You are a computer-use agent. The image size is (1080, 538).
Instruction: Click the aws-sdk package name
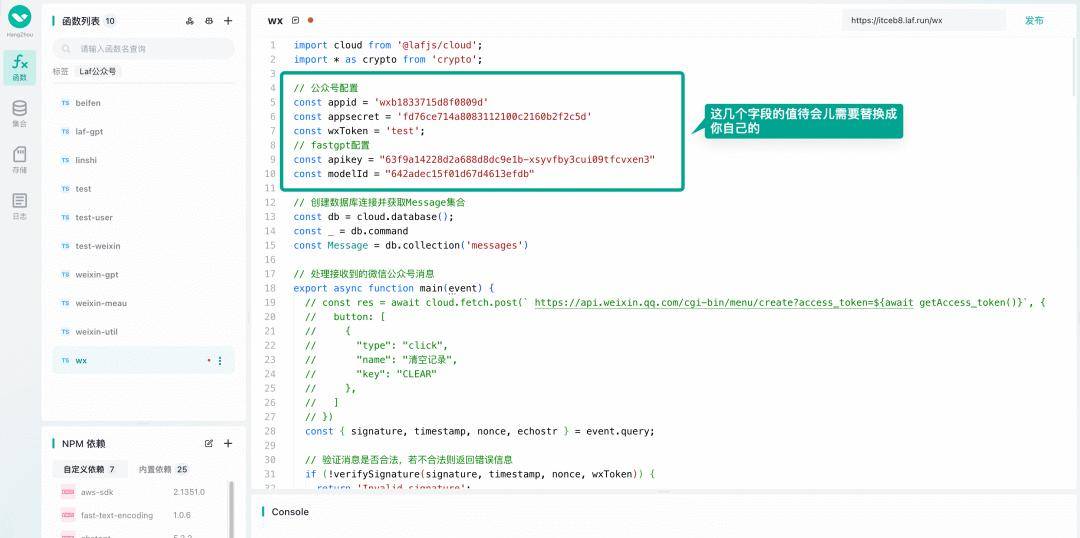tap(97, 492)
